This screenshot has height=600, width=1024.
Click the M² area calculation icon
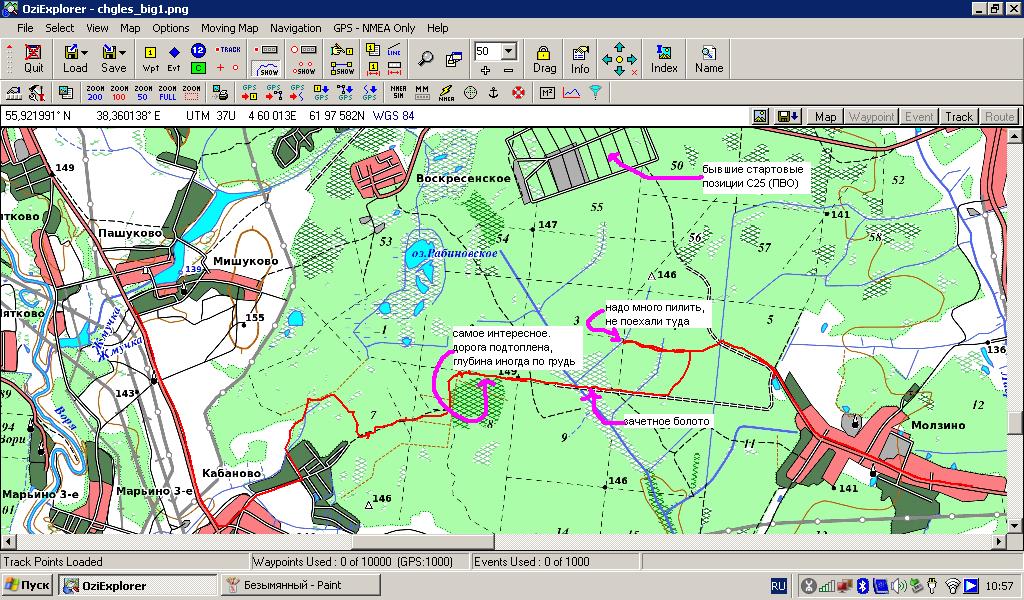click(547, 93)
